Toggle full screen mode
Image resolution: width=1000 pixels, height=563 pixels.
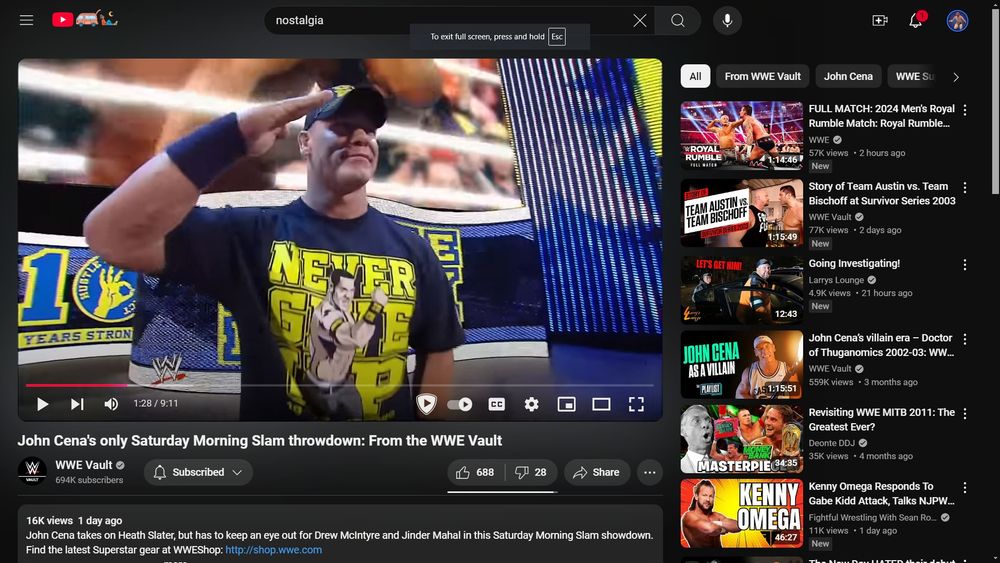click(636, 404)
